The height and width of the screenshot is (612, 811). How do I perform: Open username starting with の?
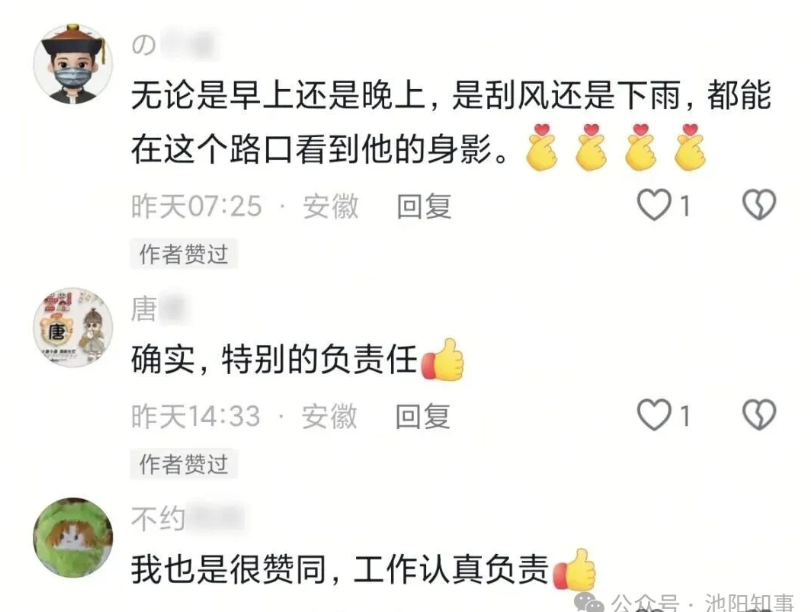[x=173, y=44]
